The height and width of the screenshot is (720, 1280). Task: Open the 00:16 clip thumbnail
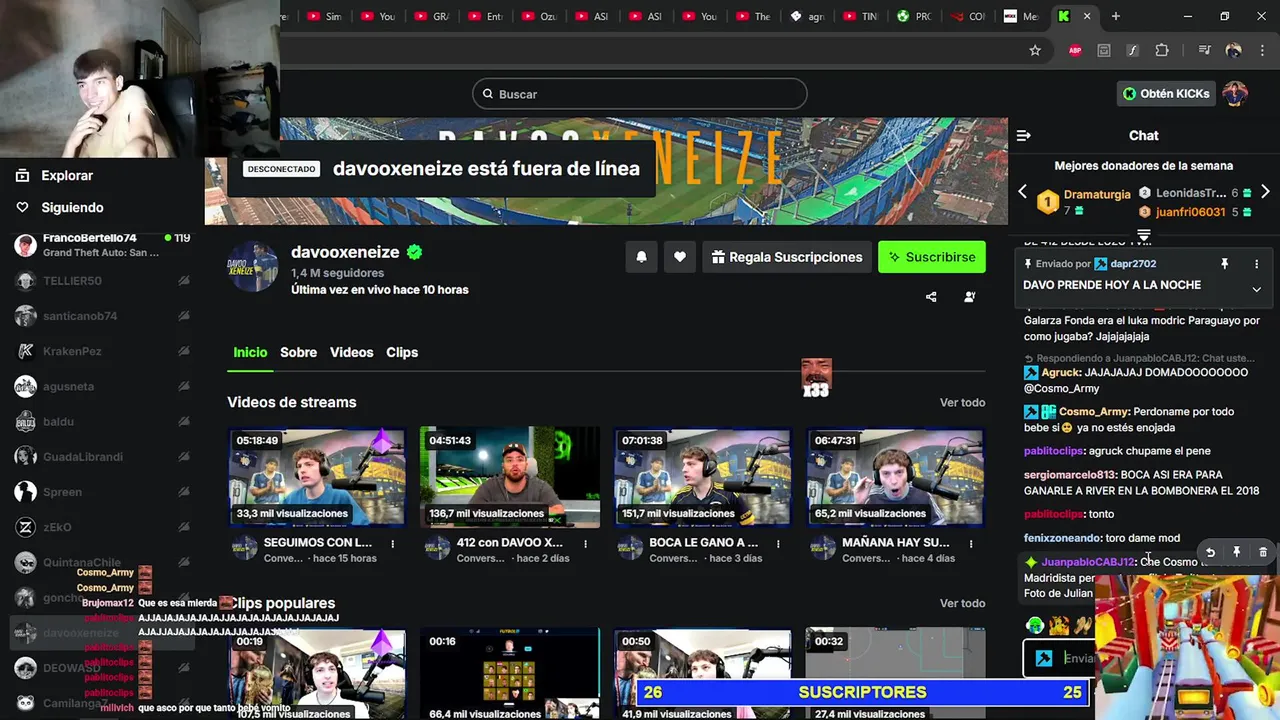pyautogui.click(x=510, y=675)
